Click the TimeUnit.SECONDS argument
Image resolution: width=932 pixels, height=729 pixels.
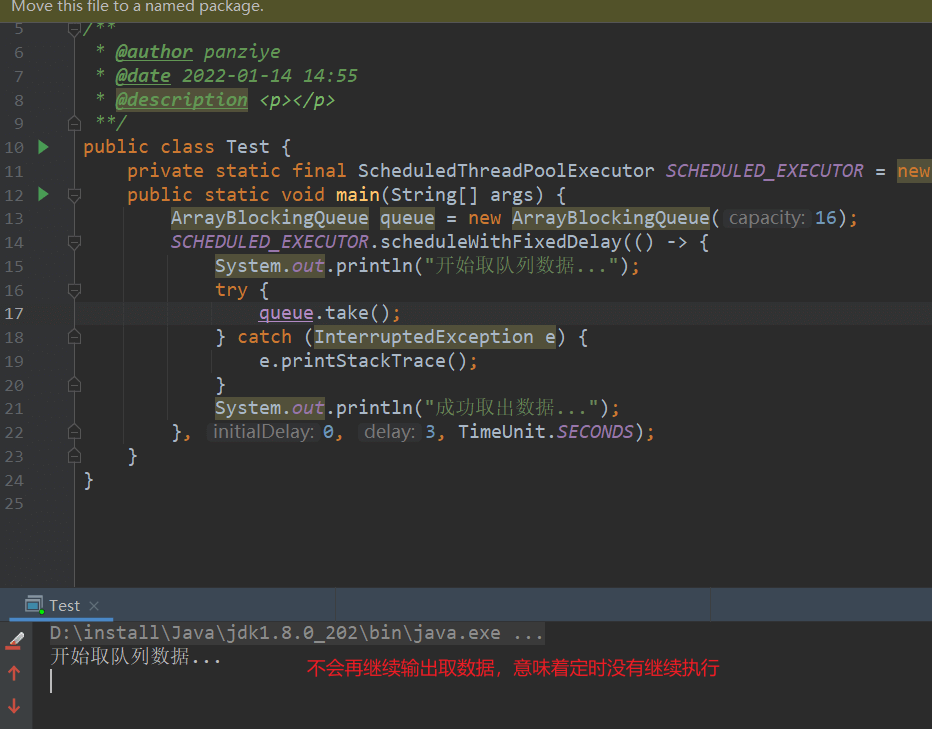coord(546,432)
